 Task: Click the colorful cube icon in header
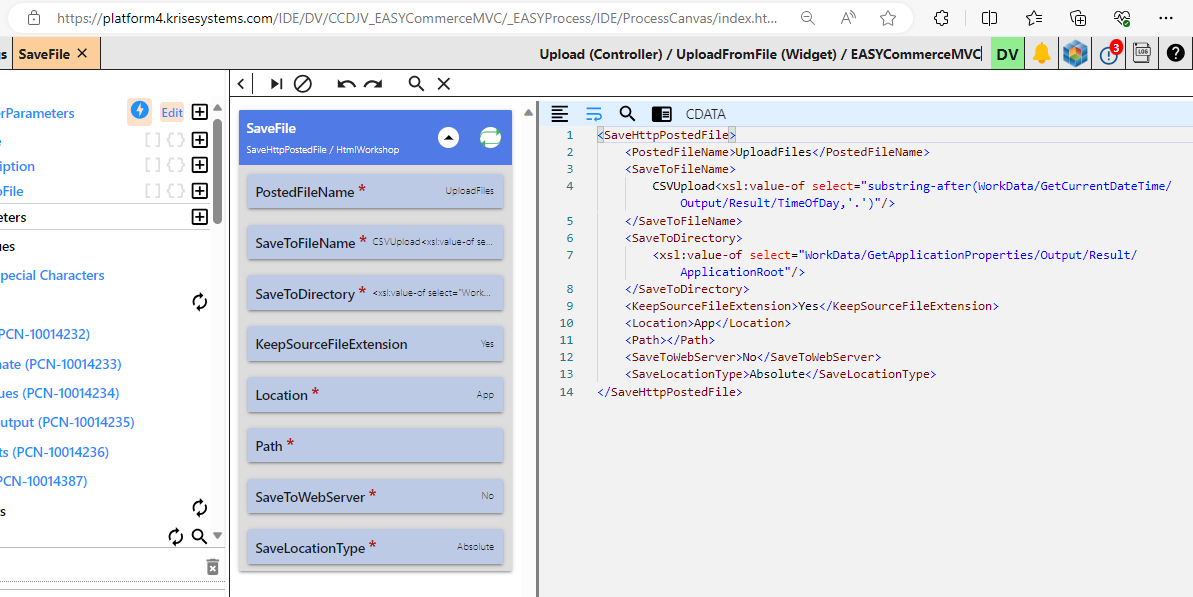1075,54
